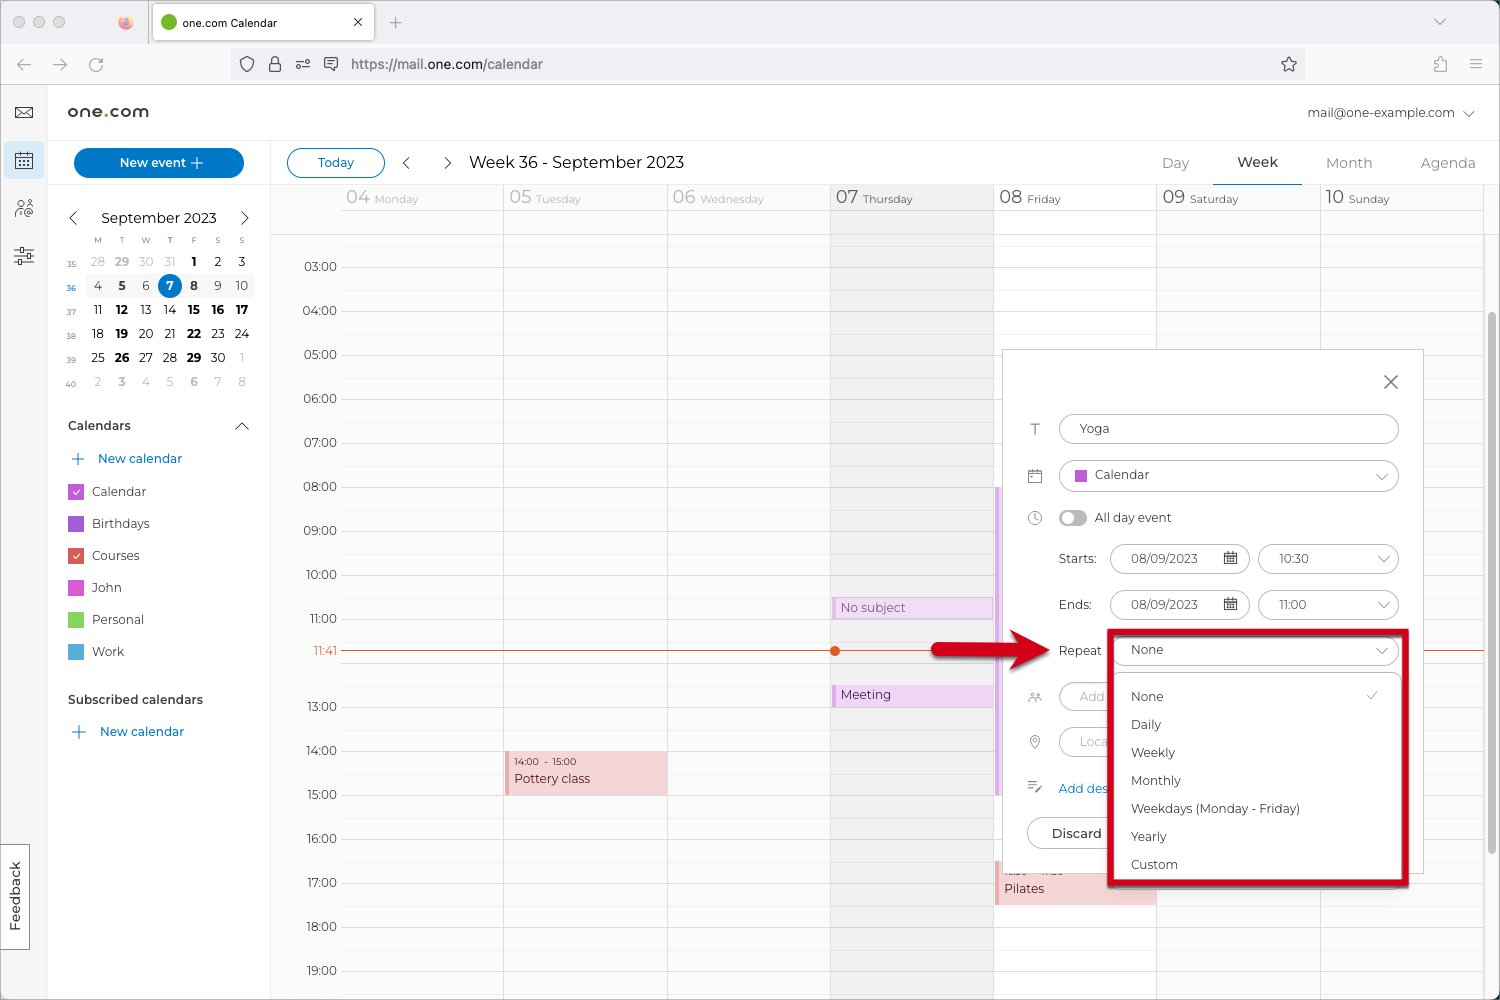Go to next week with right arrow

coord(447,163)
